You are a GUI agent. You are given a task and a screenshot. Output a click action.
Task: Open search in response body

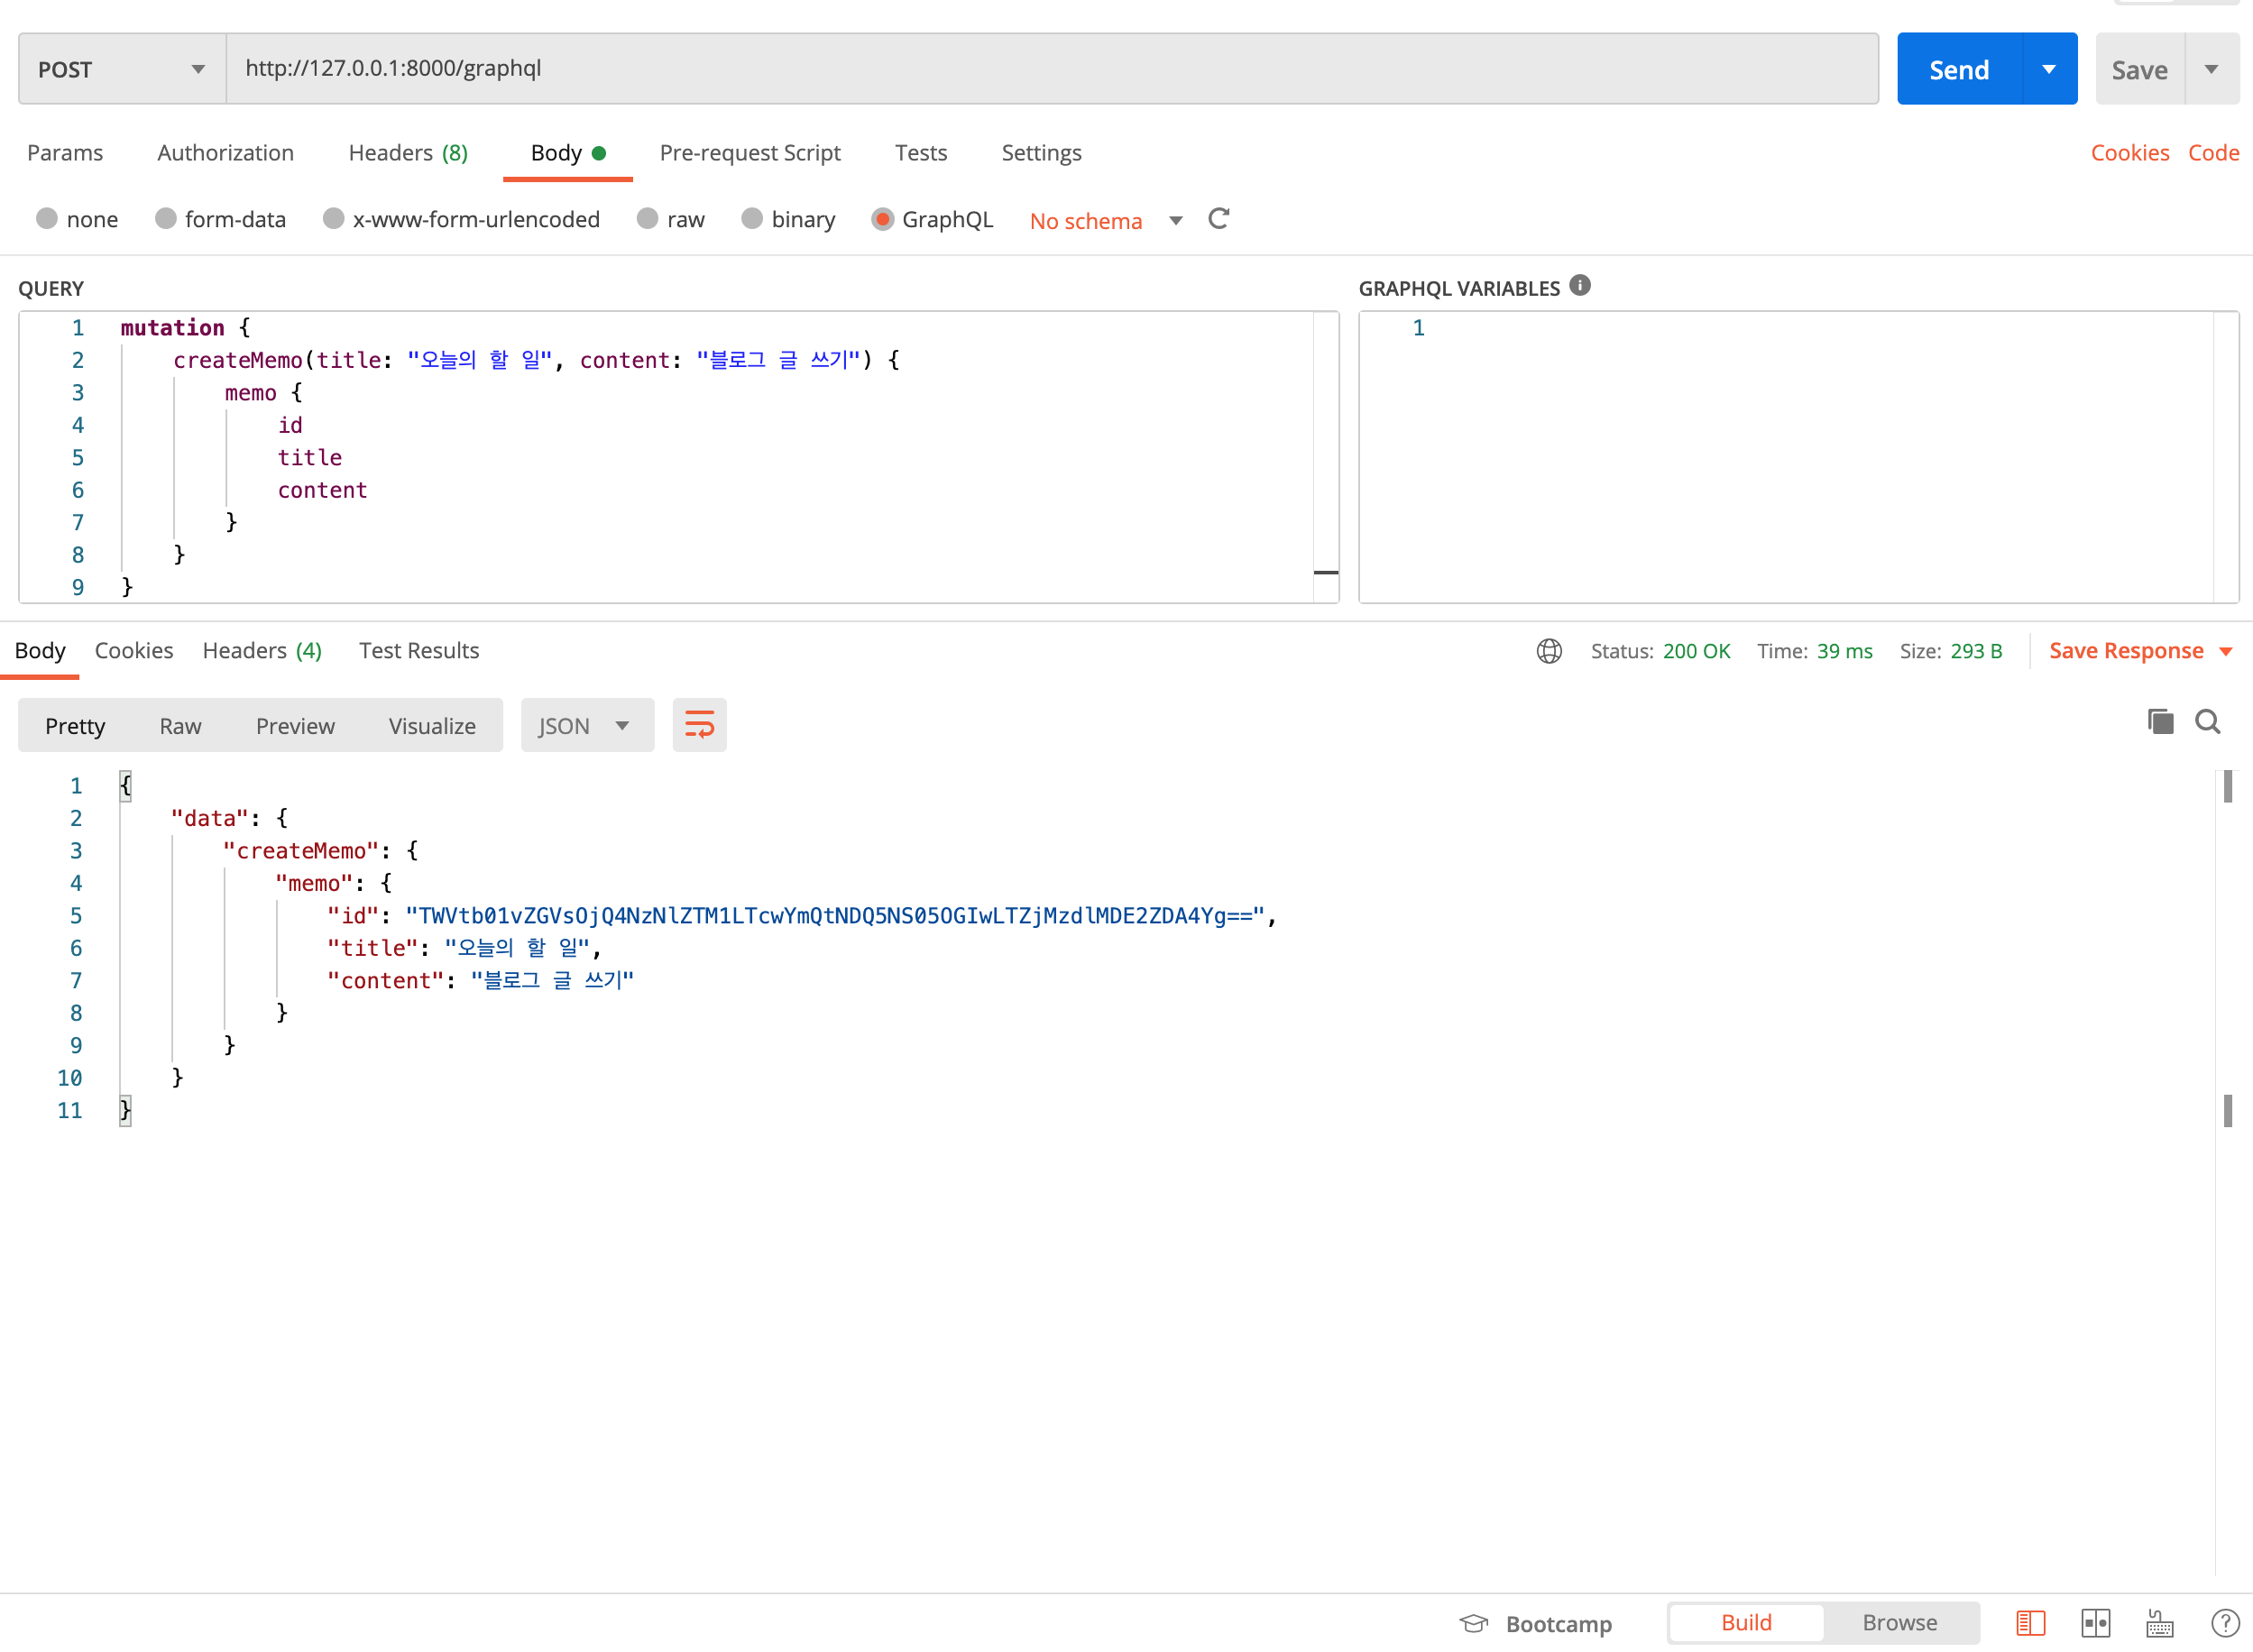2208,722
